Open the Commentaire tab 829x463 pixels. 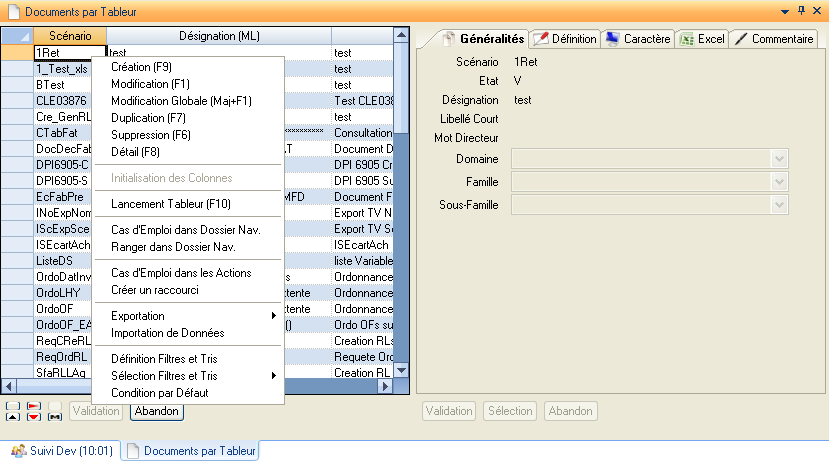[x=774, y=39]
